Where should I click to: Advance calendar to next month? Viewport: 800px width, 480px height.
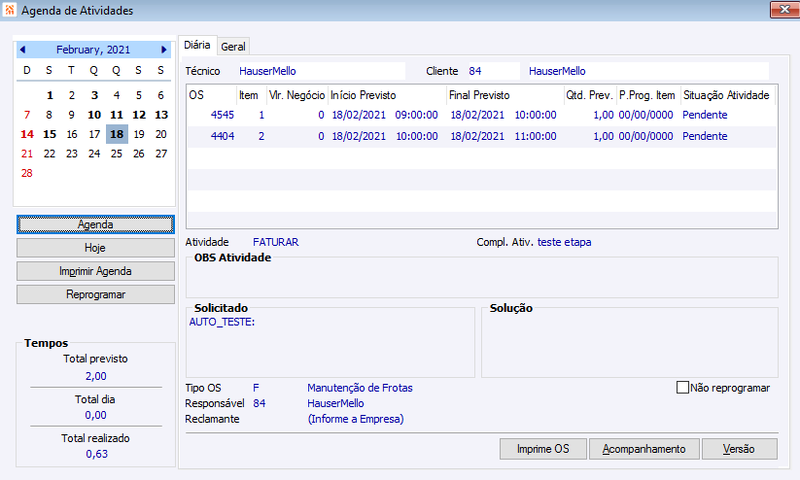point(164,49)
